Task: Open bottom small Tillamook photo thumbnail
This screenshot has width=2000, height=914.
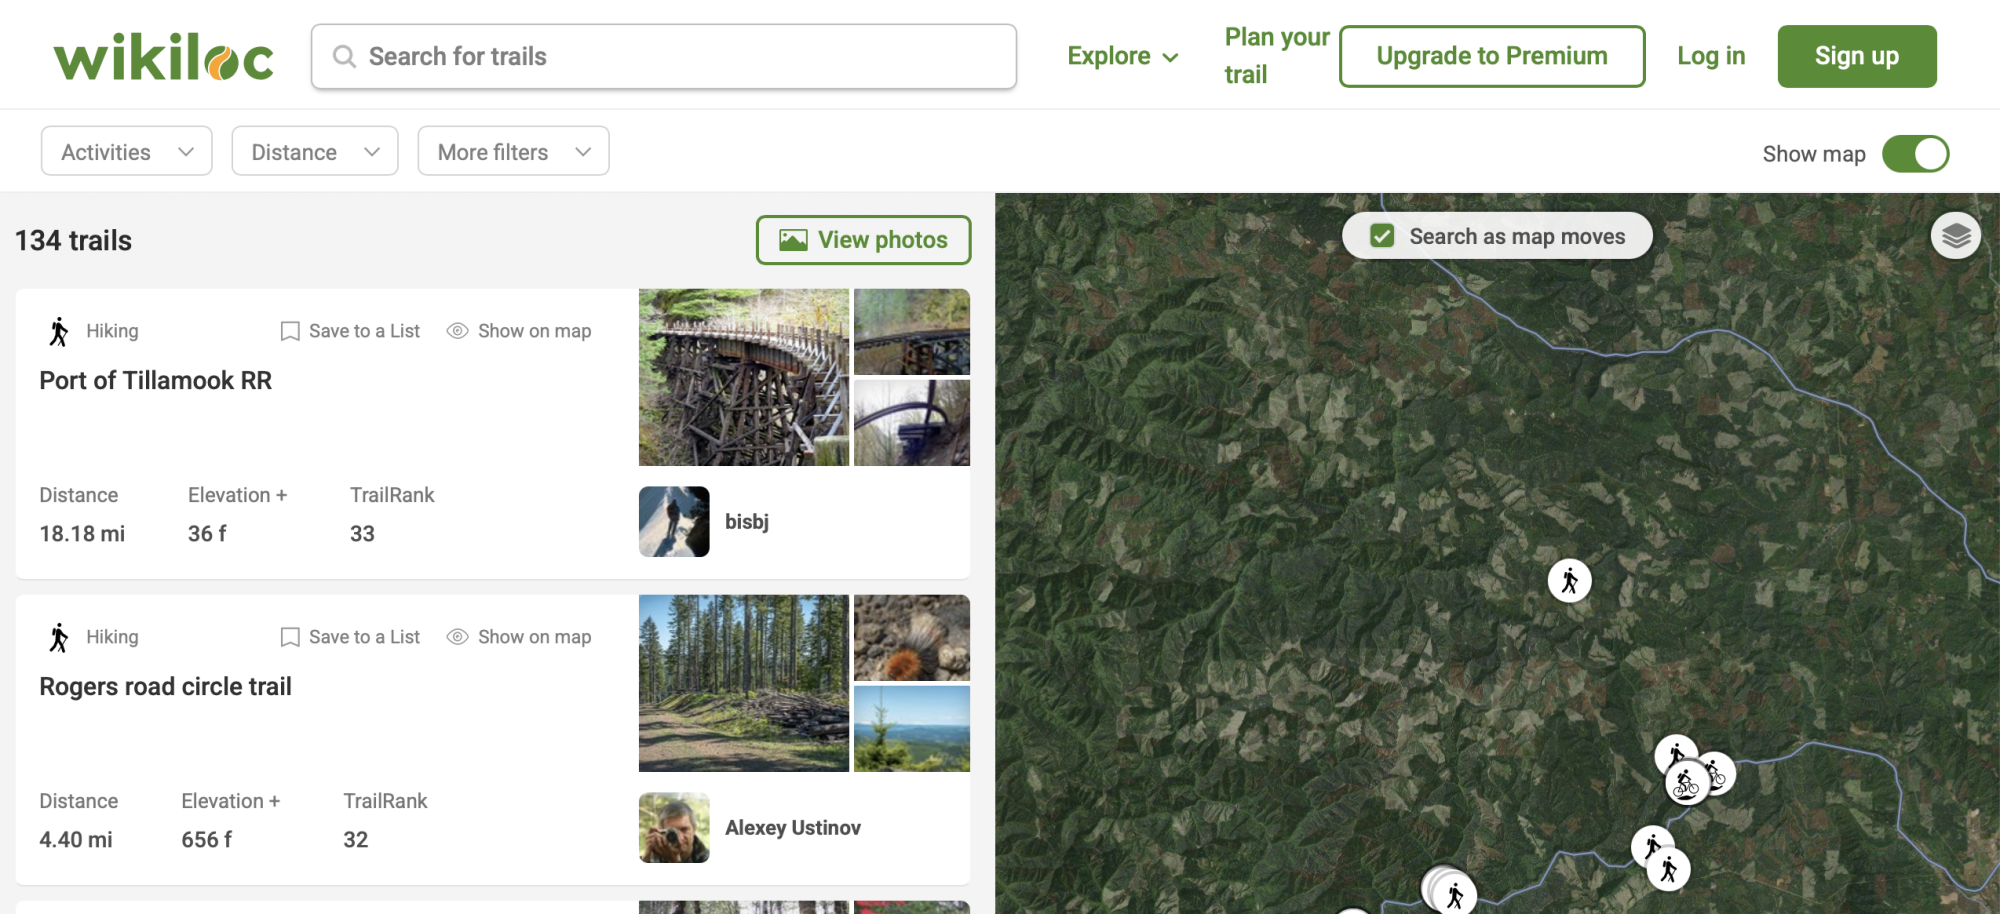Action: pyautogui.click(x=912, y=422)
